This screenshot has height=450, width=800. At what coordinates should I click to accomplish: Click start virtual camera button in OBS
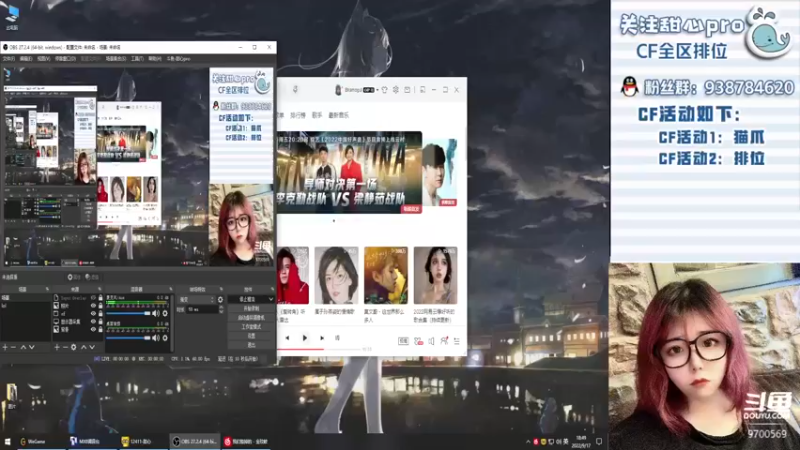tap(251, 318)
